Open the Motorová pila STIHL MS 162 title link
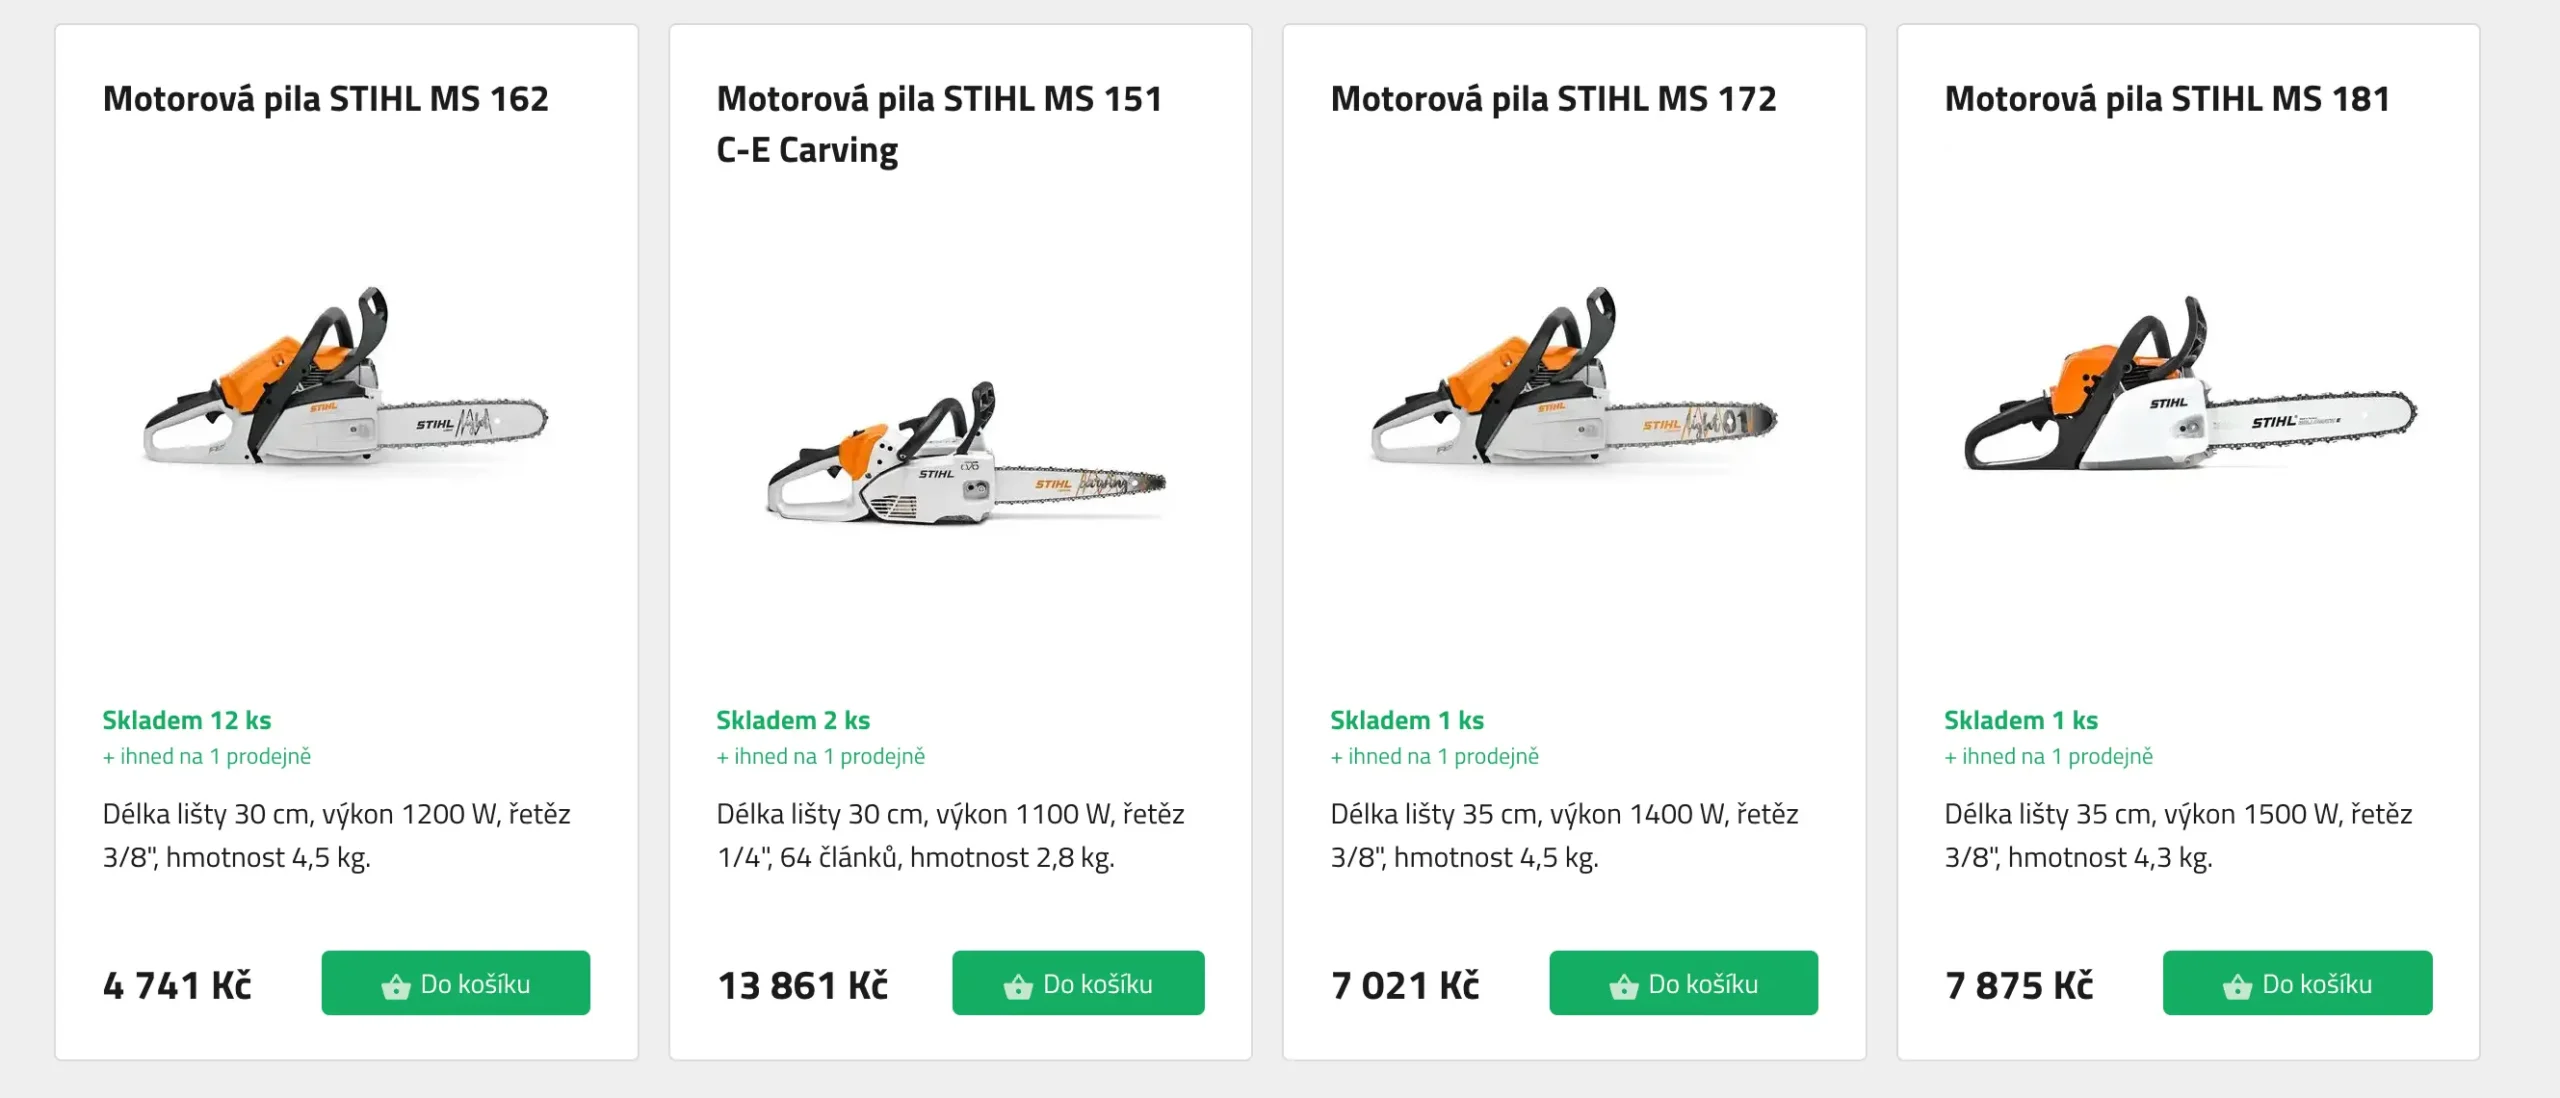The height and width of the screenshot is (1098, 2560). click(326, 99)
